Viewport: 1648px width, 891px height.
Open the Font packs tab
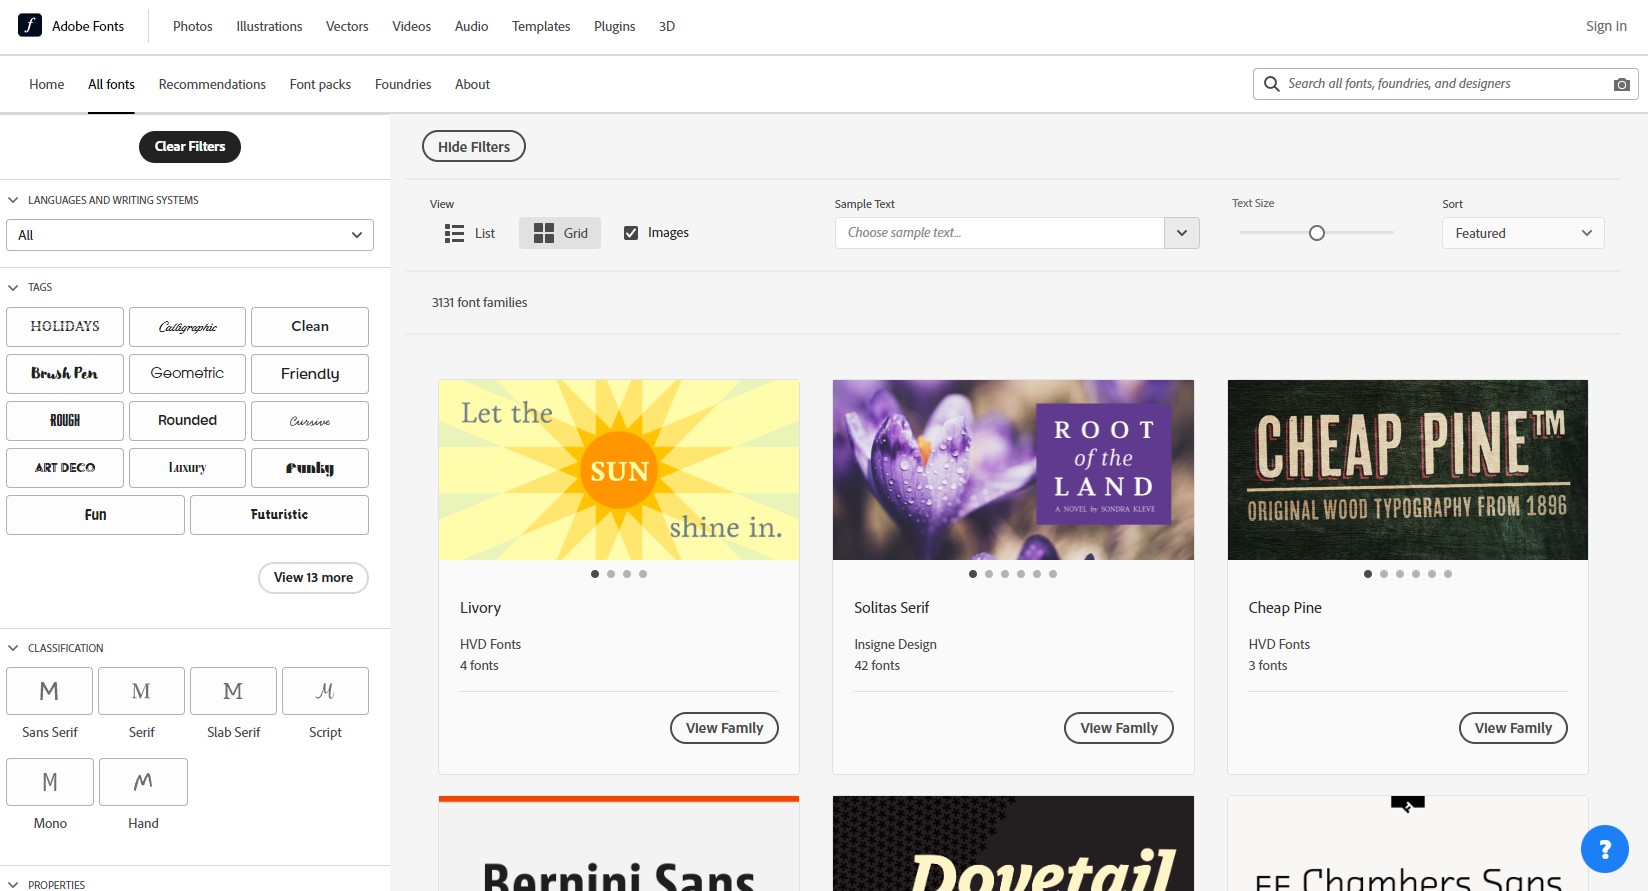320,84
